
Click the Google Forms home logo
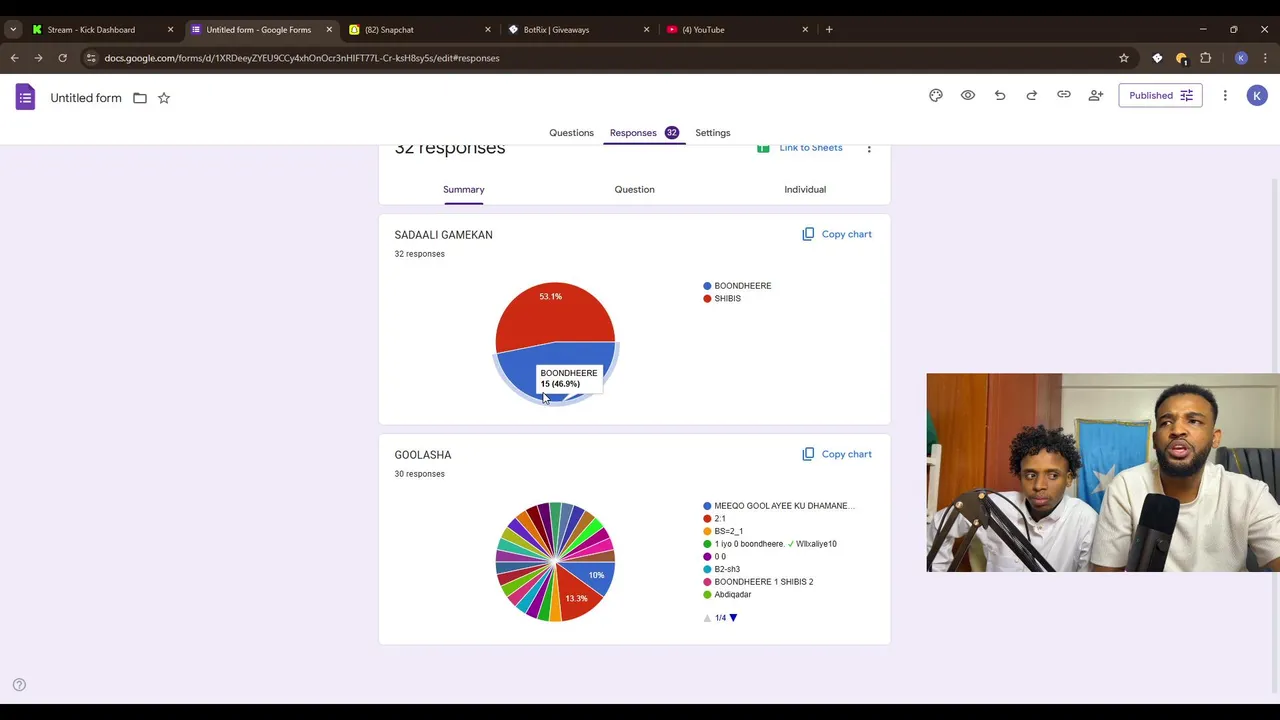tap(25, 97)
